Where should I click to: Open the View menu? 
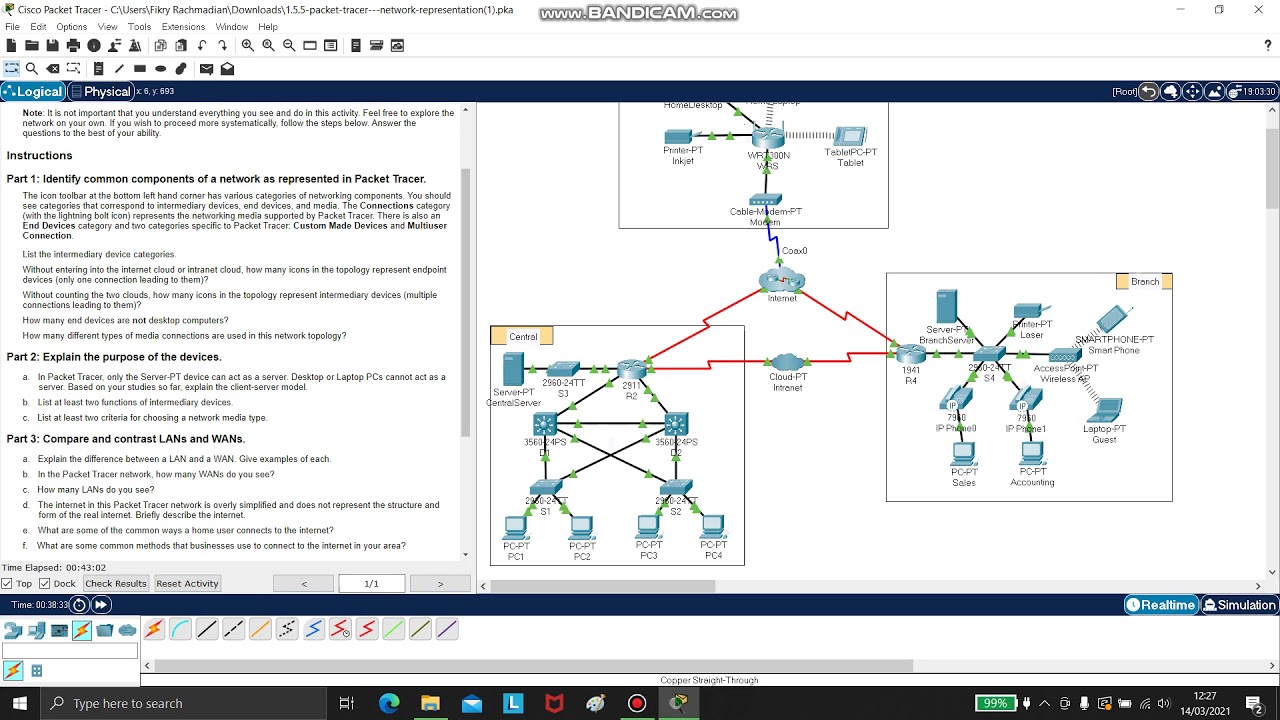coord(107,27)
